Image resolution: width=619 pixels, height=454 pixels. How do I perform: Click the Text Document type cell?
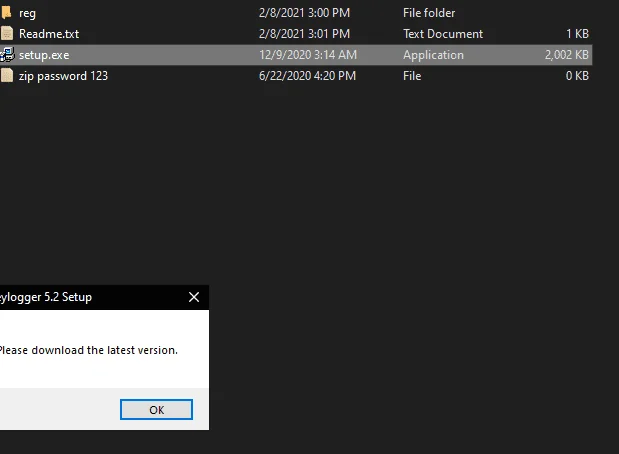(x=443, y=34)
